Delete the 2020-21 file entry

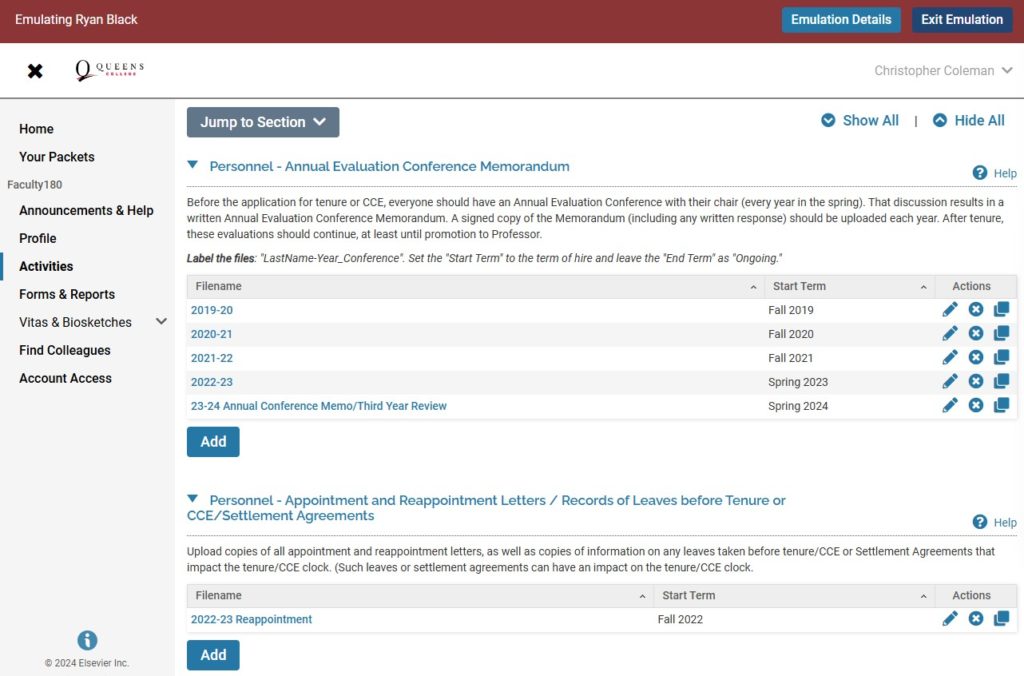tap(976, 334)
